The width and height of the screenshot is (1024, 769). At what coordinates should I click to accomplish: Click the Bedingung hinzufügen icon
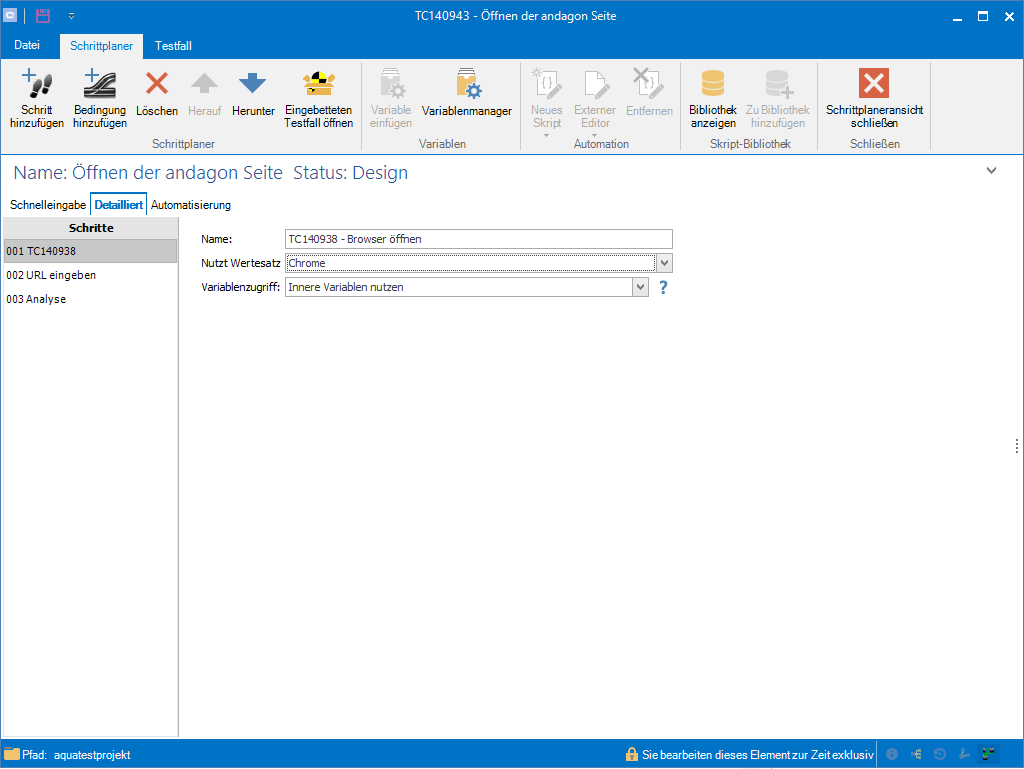coord(99,85)
